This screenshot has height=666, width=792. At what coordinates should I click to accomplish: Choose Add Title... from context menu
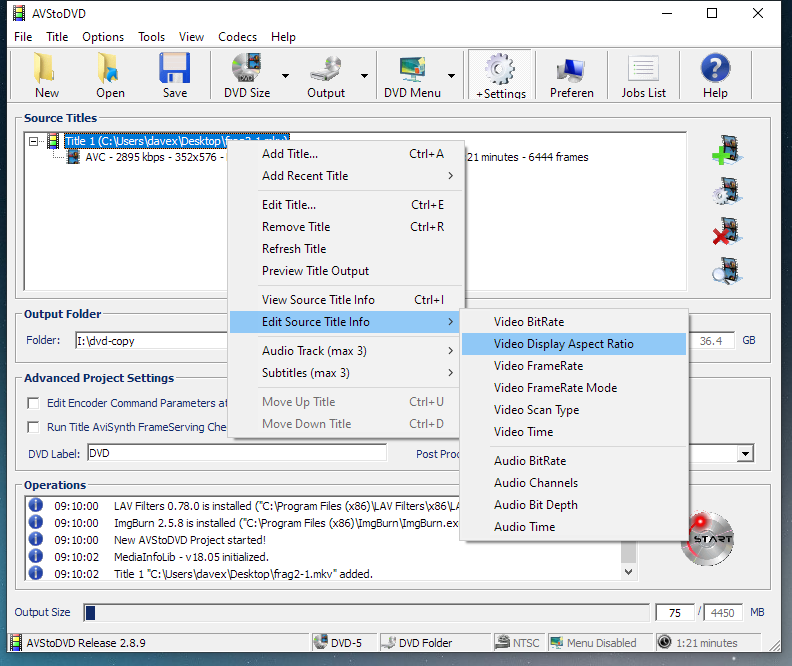coord(344,154)
